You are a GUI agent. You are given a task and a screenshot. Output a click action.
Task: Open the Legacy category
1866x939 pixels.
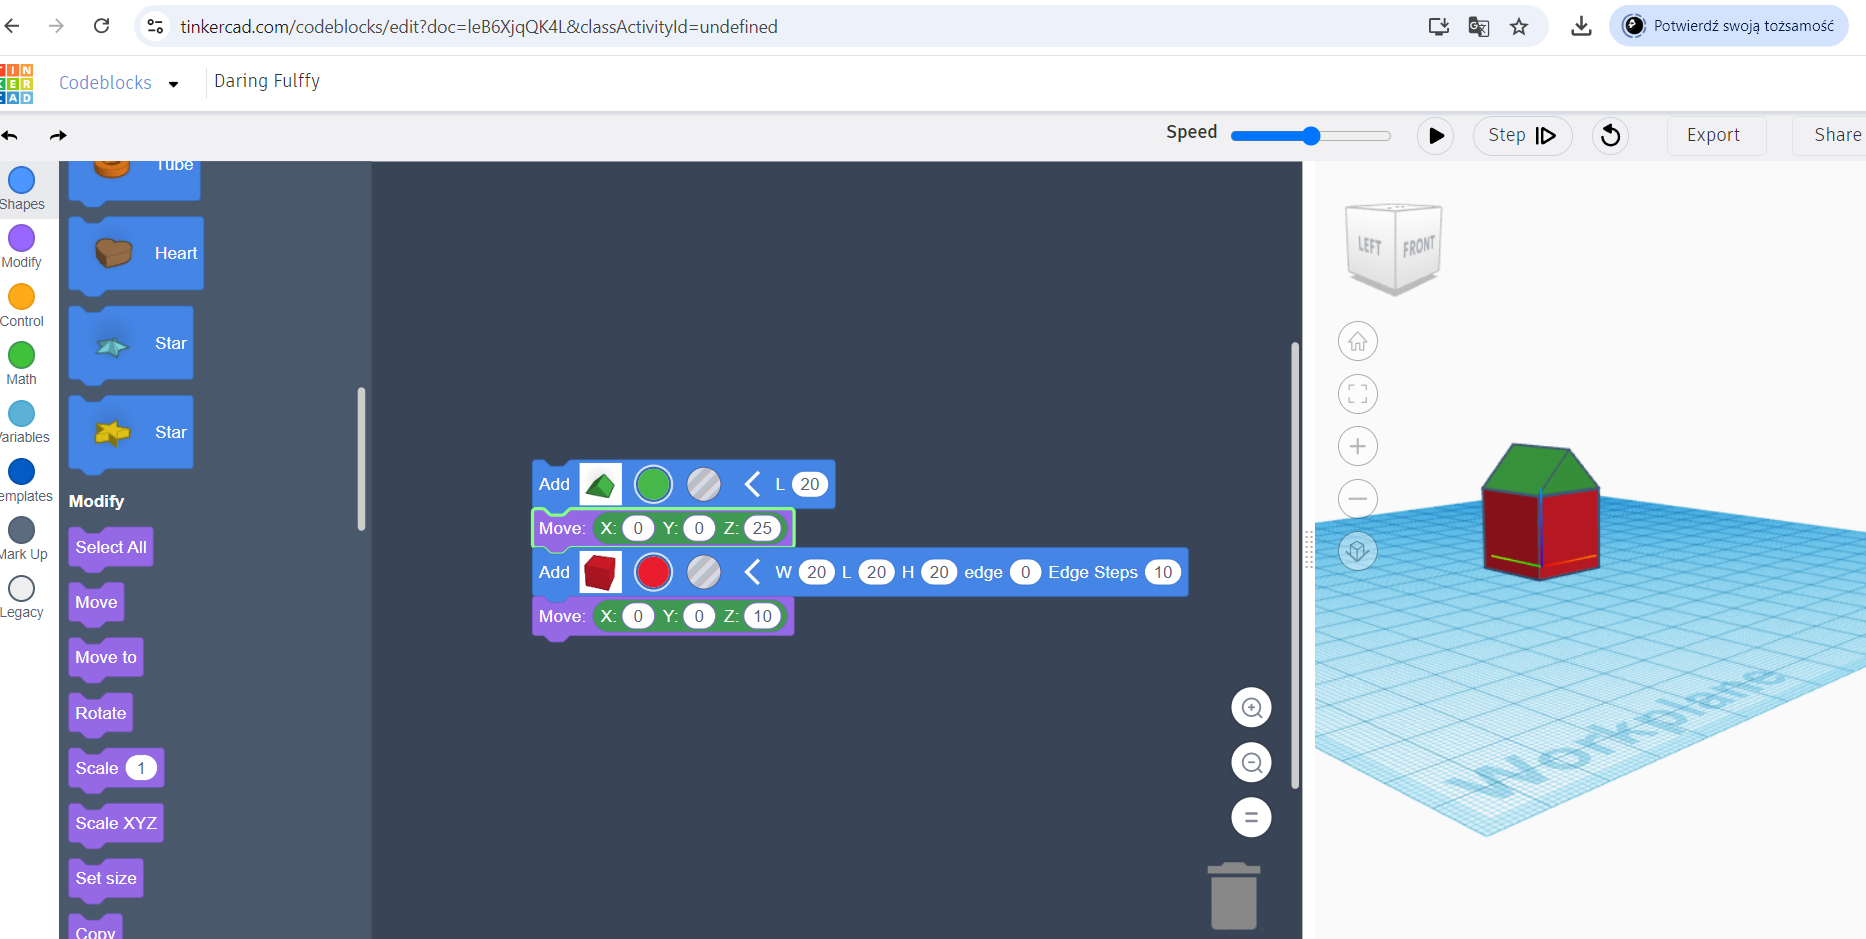coord(22,597)
